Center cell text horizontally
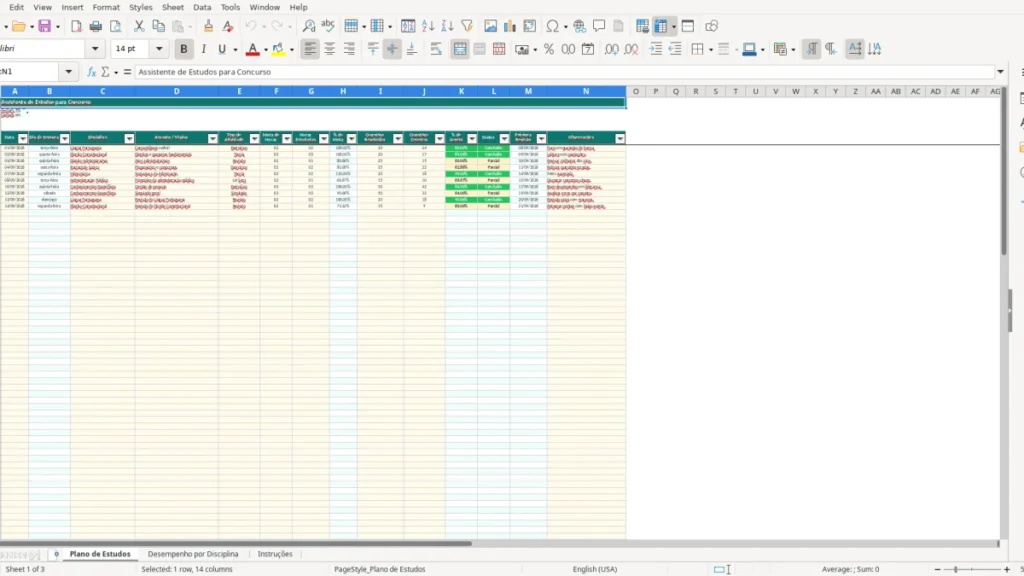This screenshot has height=576, width=1024. pyautogui.click(x=330, y=49)
